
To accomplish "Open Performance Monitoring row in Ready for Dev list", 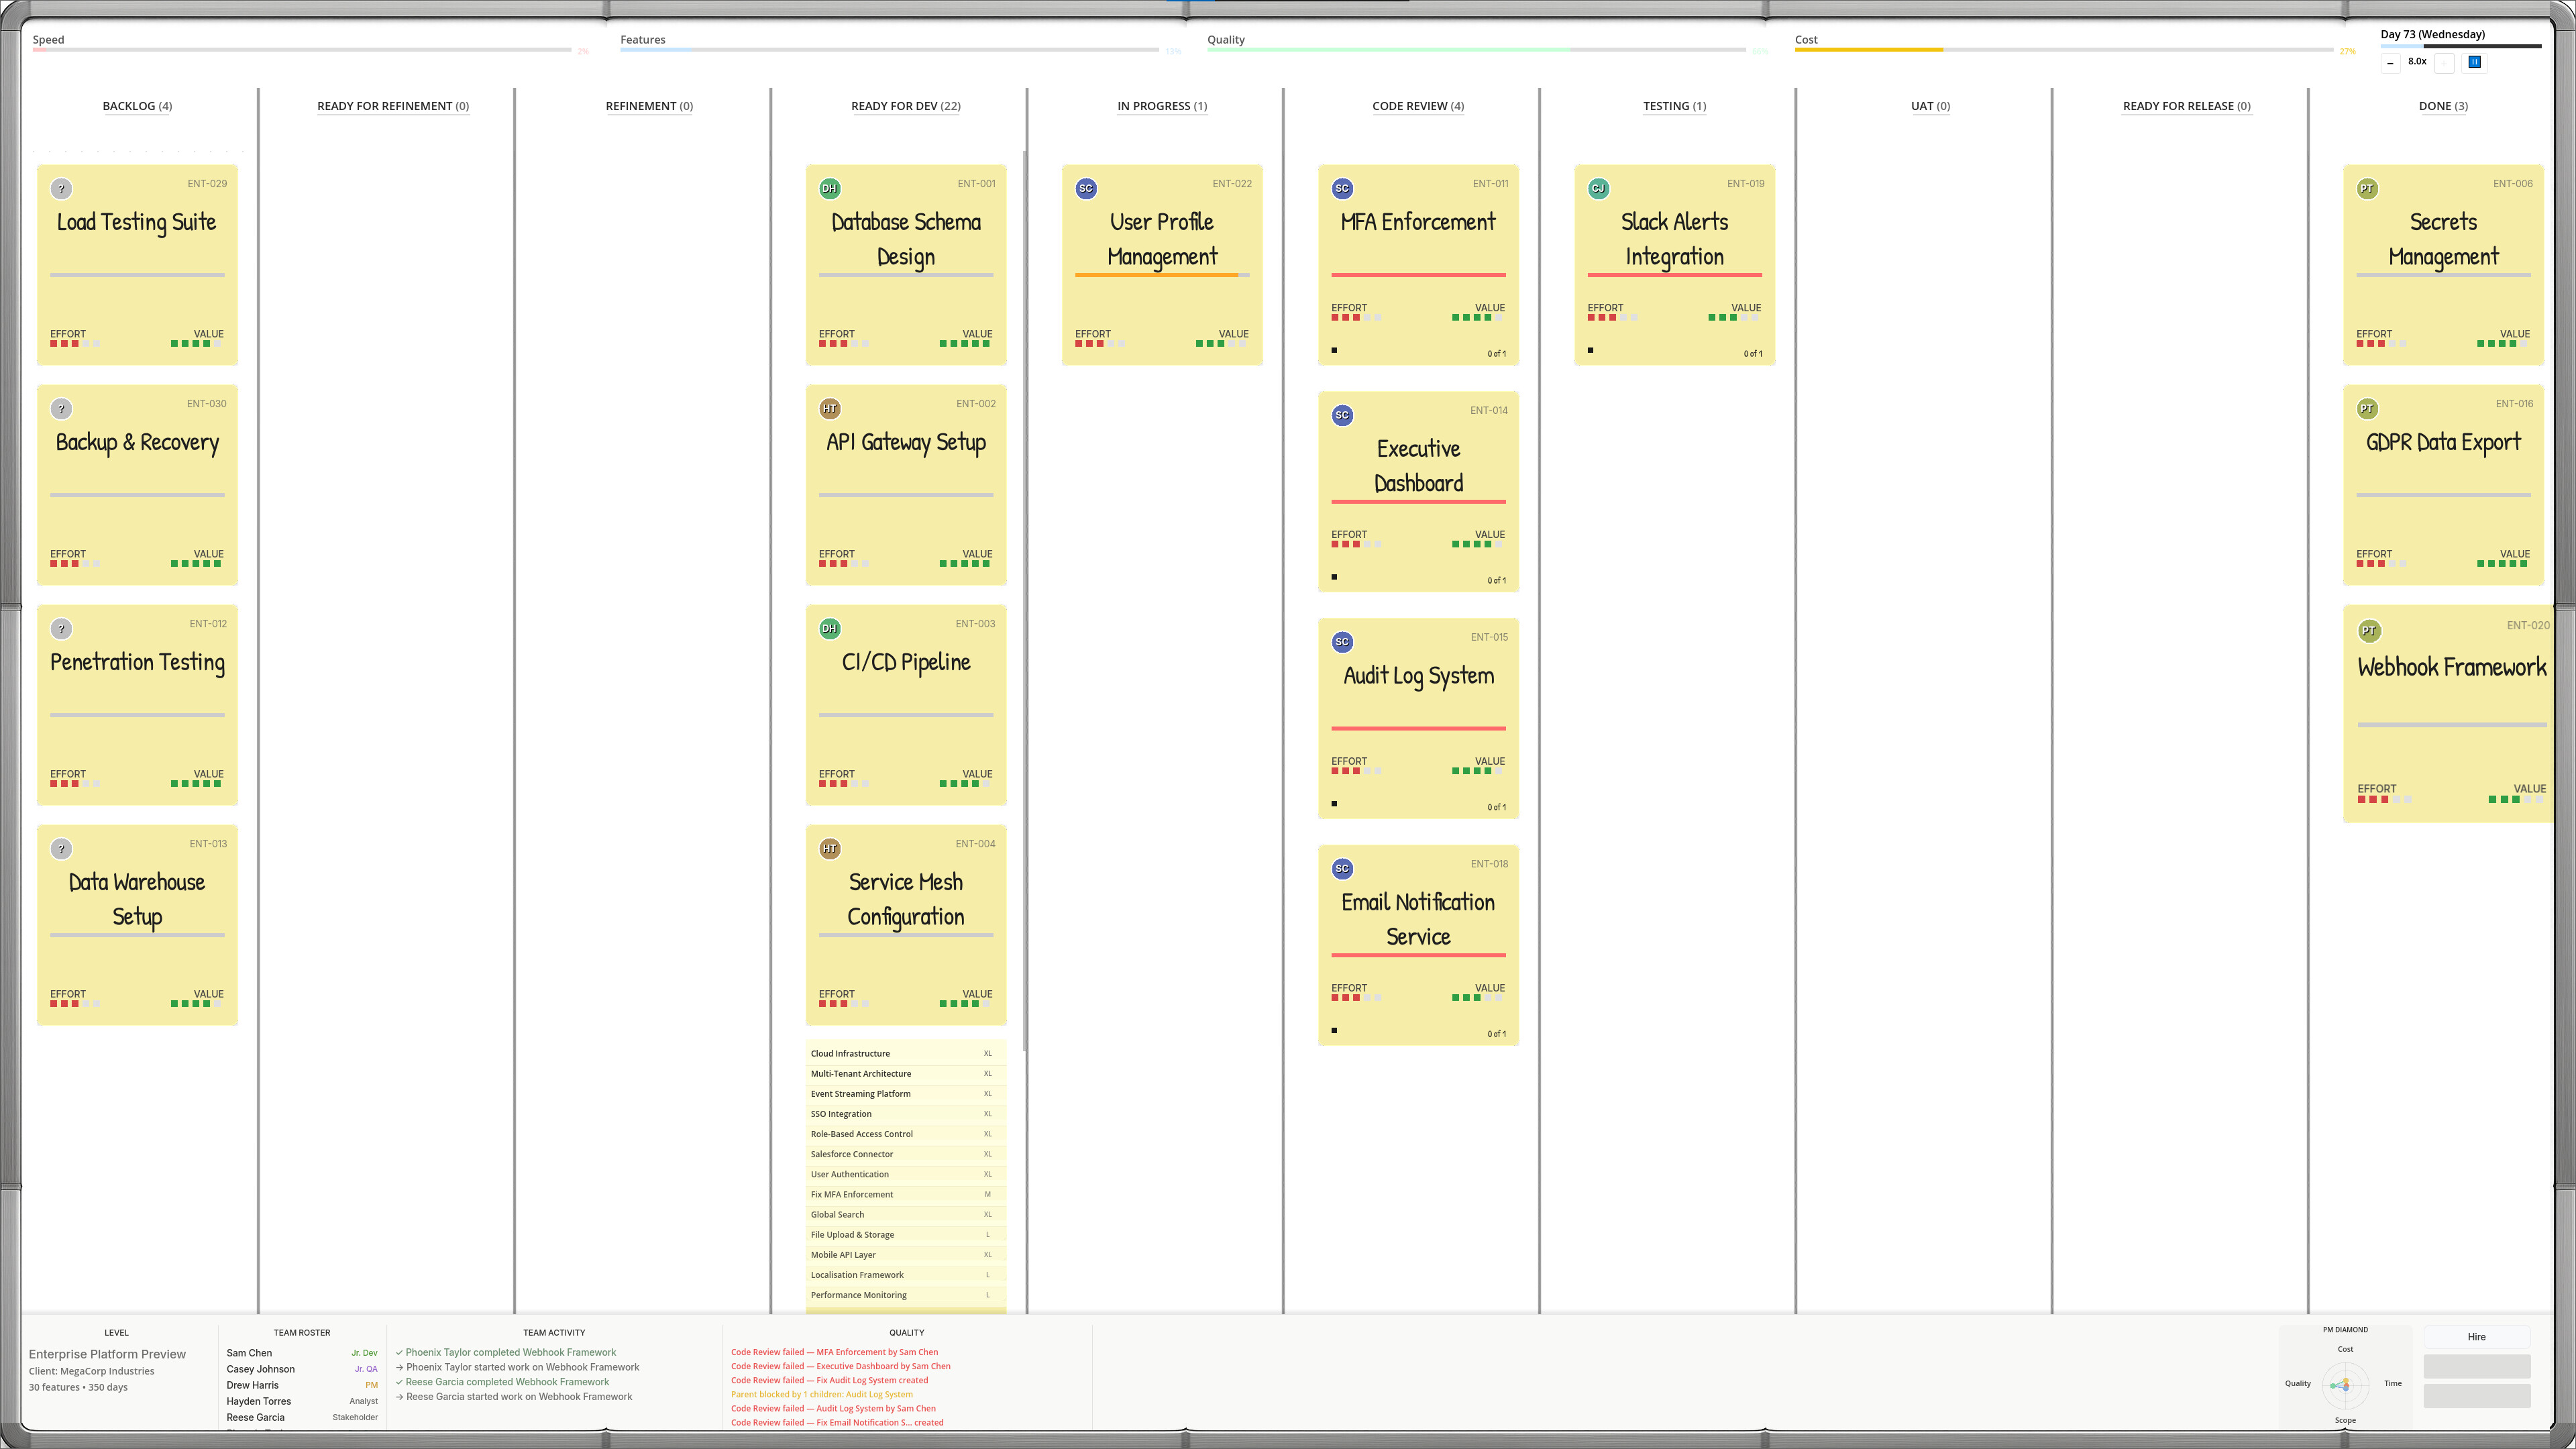I will coord(905,1295).
